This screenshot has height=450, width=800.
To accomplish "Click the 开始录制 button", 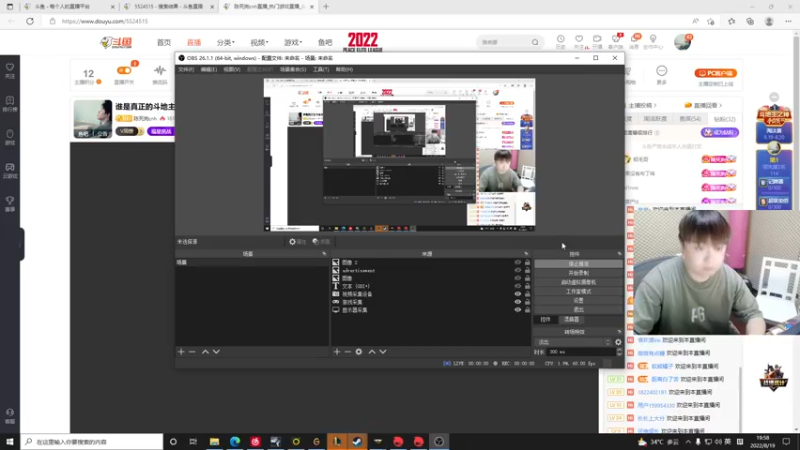I will click(x=578, y=273).
